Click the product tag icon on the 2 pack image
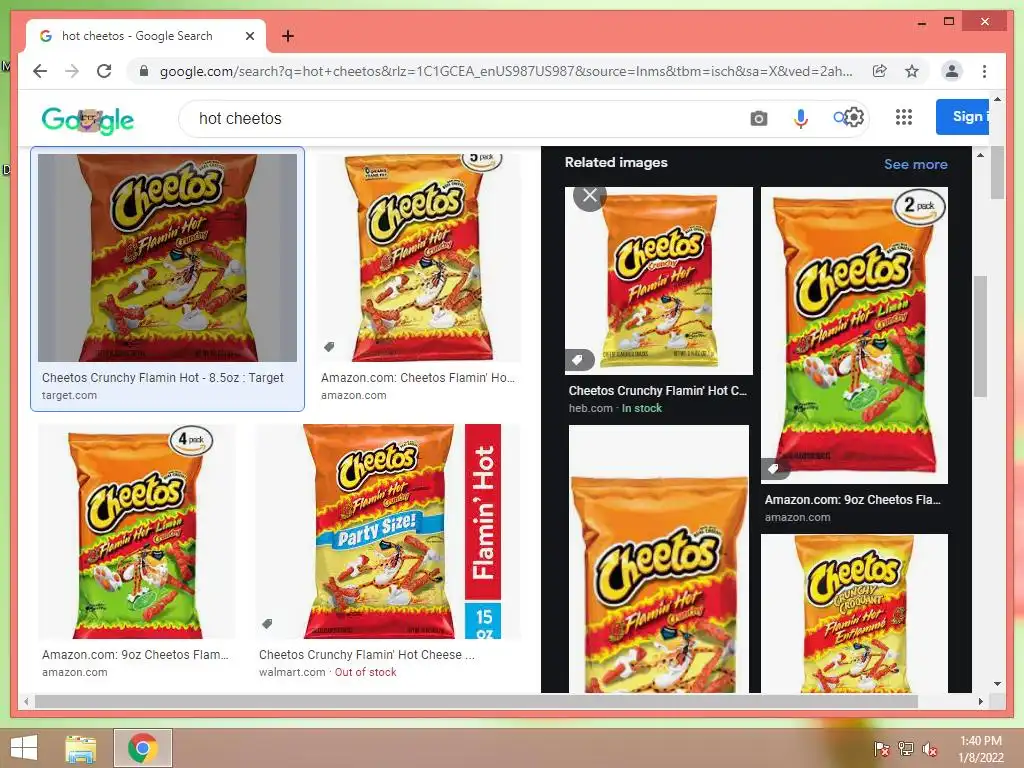The image size is (1024, 768). [x=774, y=468]
